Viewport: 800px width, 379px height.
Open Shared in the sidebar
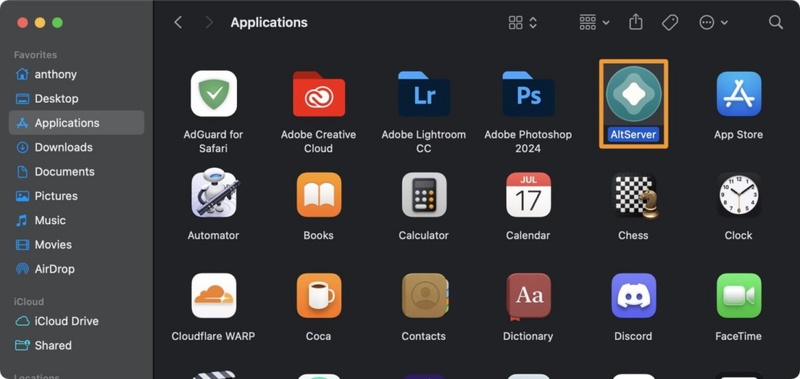click(77, 345)
